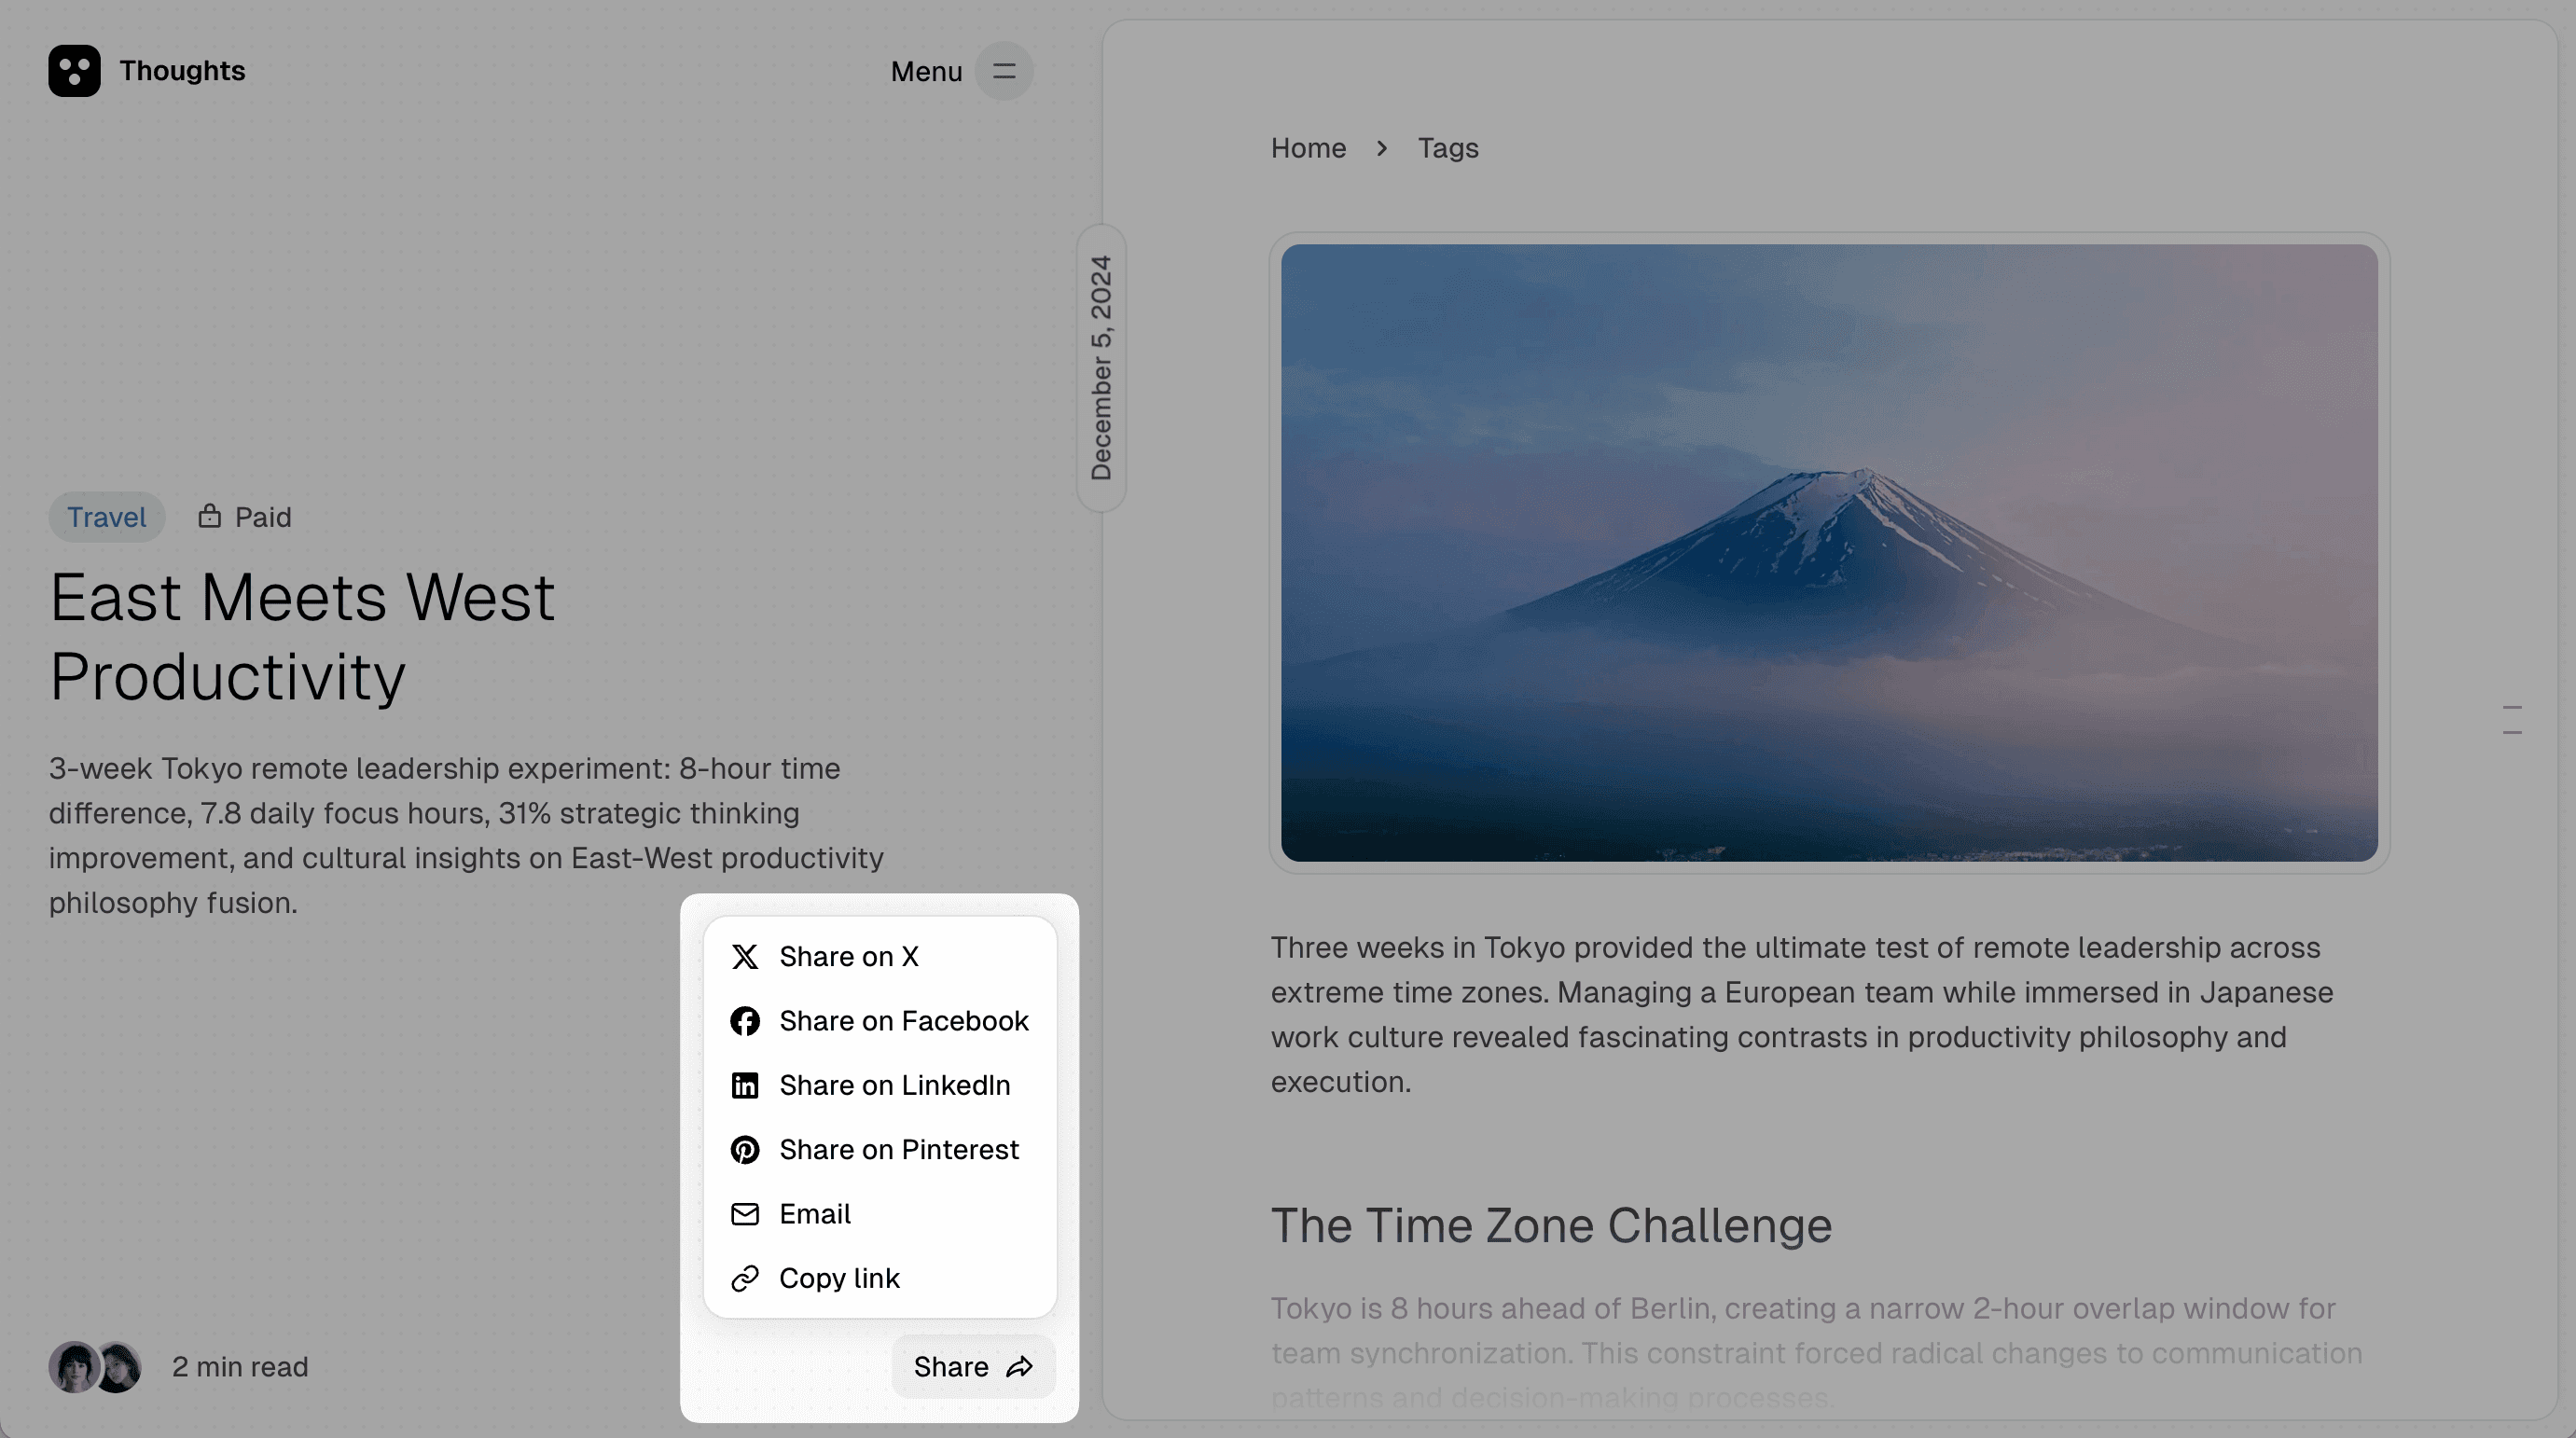Screen dimensions: 2576x1438
Task: Click the Share on X icon
Action: click(x=746, y=956)
